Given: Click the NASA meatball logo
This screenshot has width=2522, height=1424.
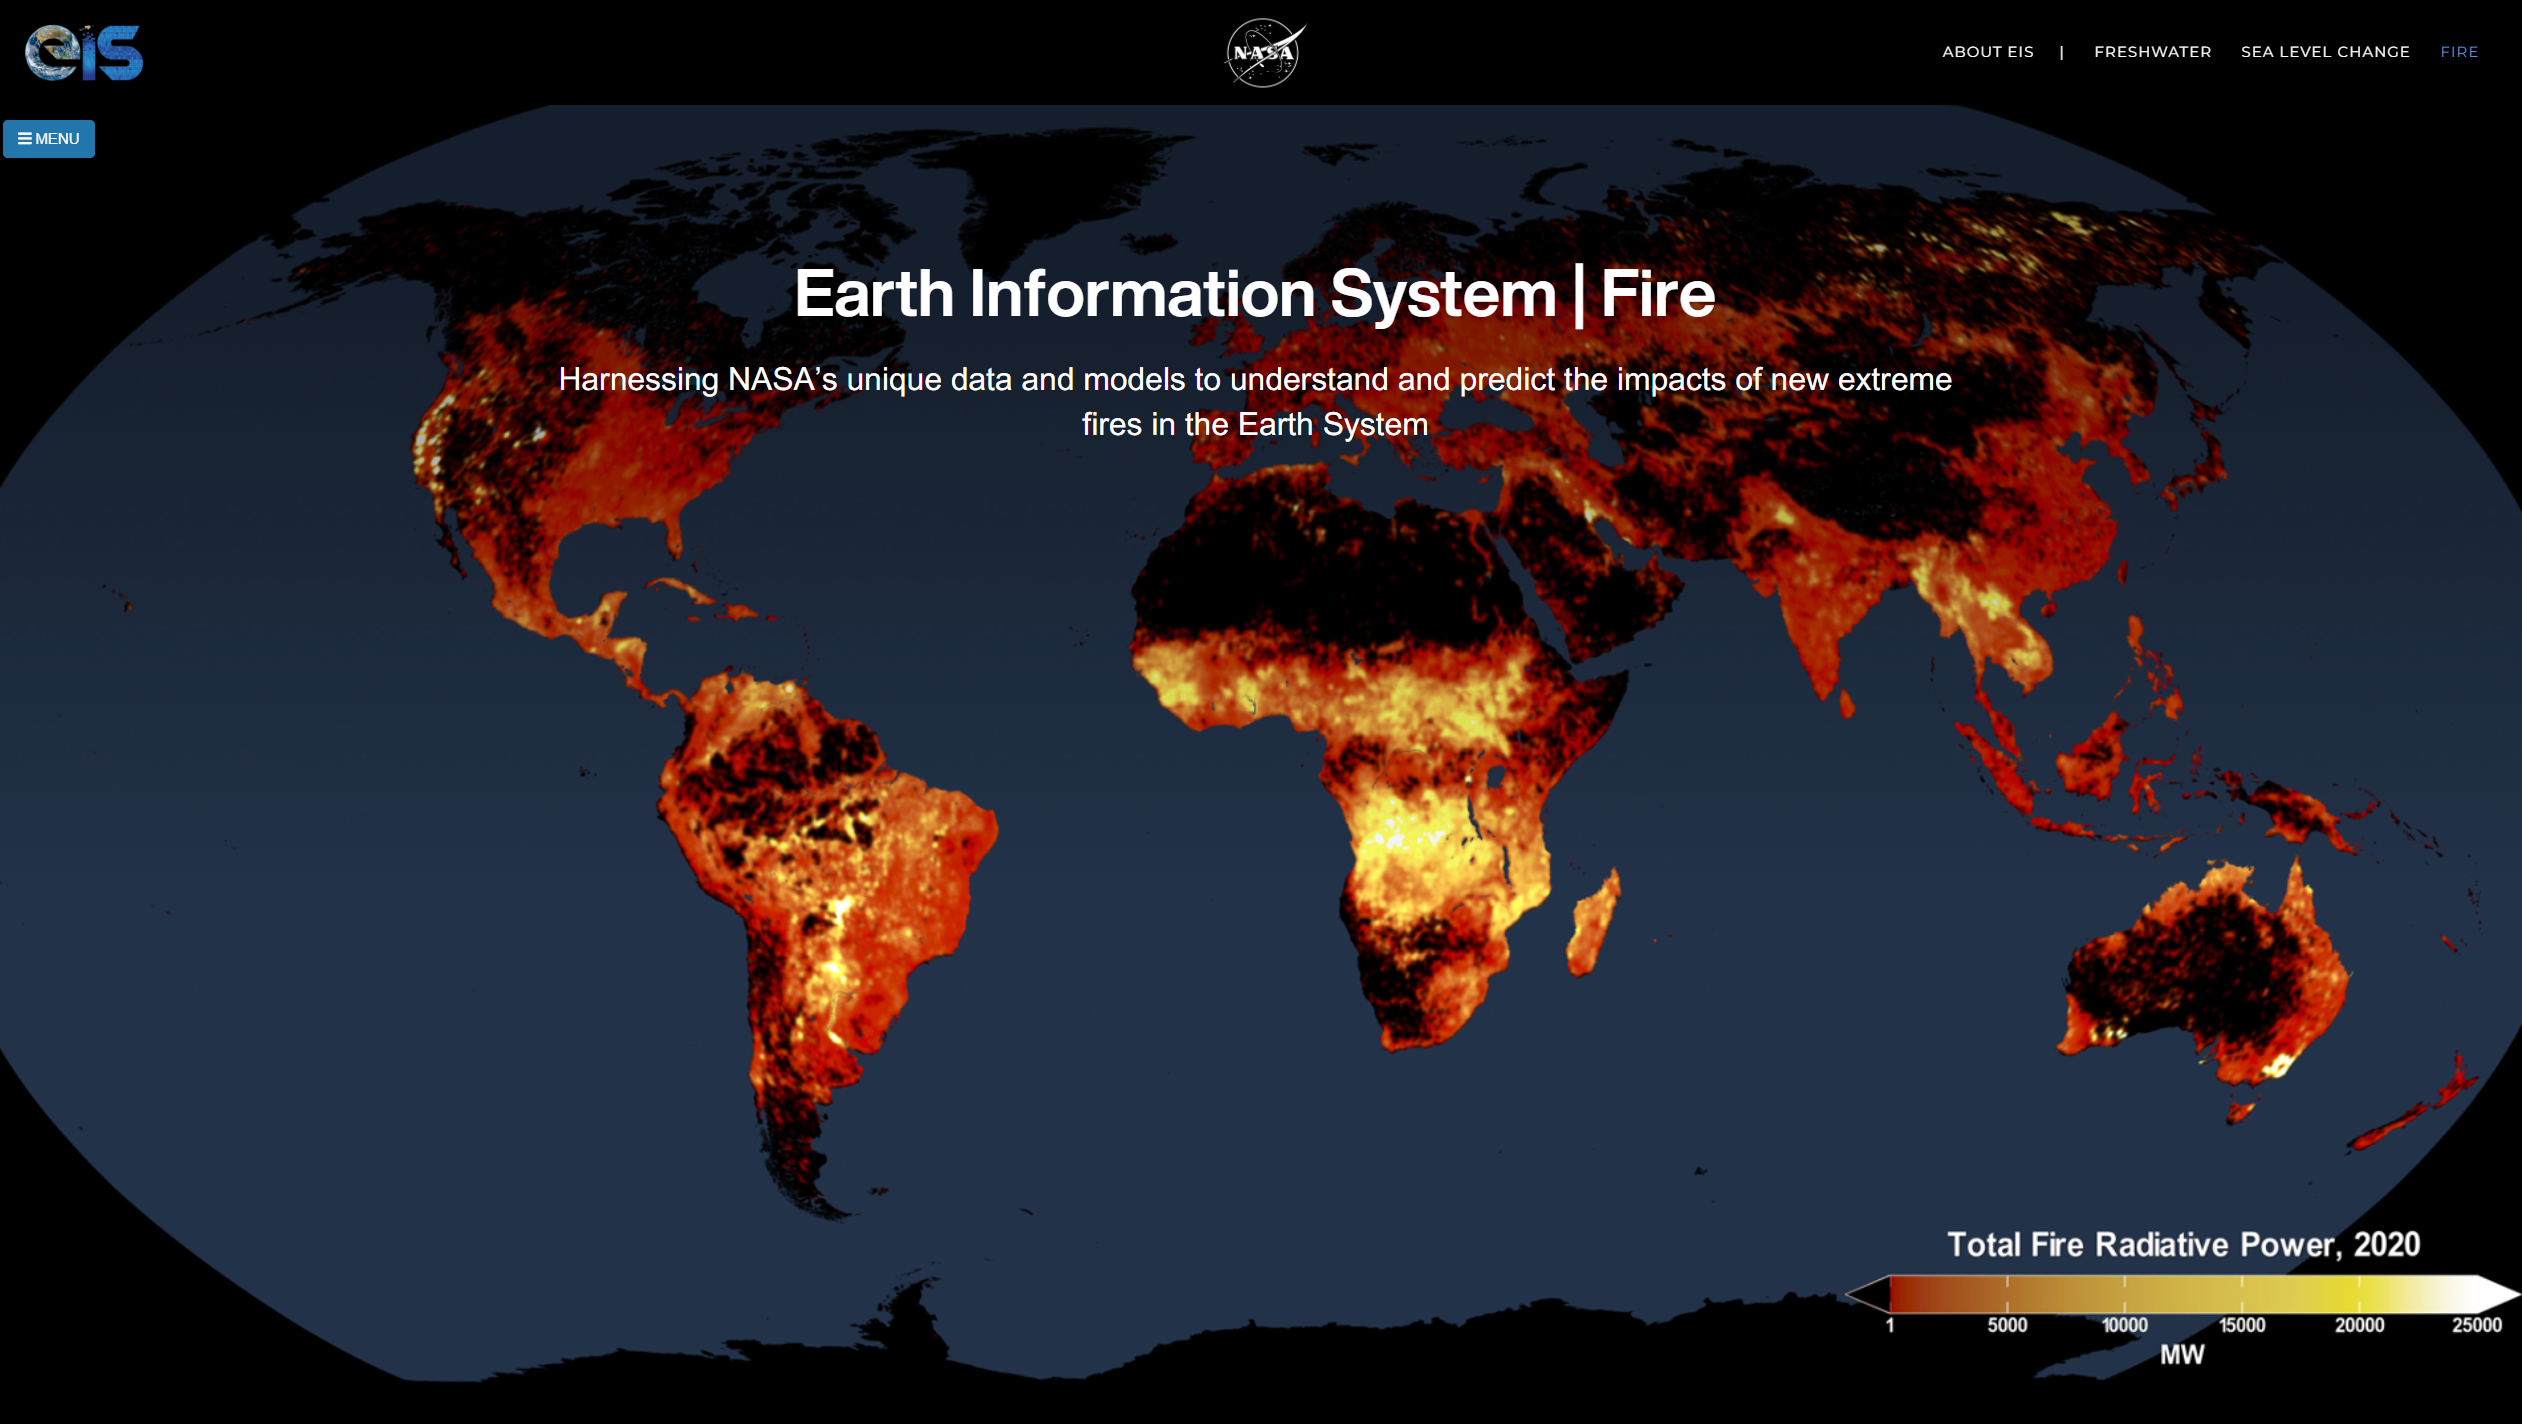Looking at the screenshot, I should coord(1264,53).
